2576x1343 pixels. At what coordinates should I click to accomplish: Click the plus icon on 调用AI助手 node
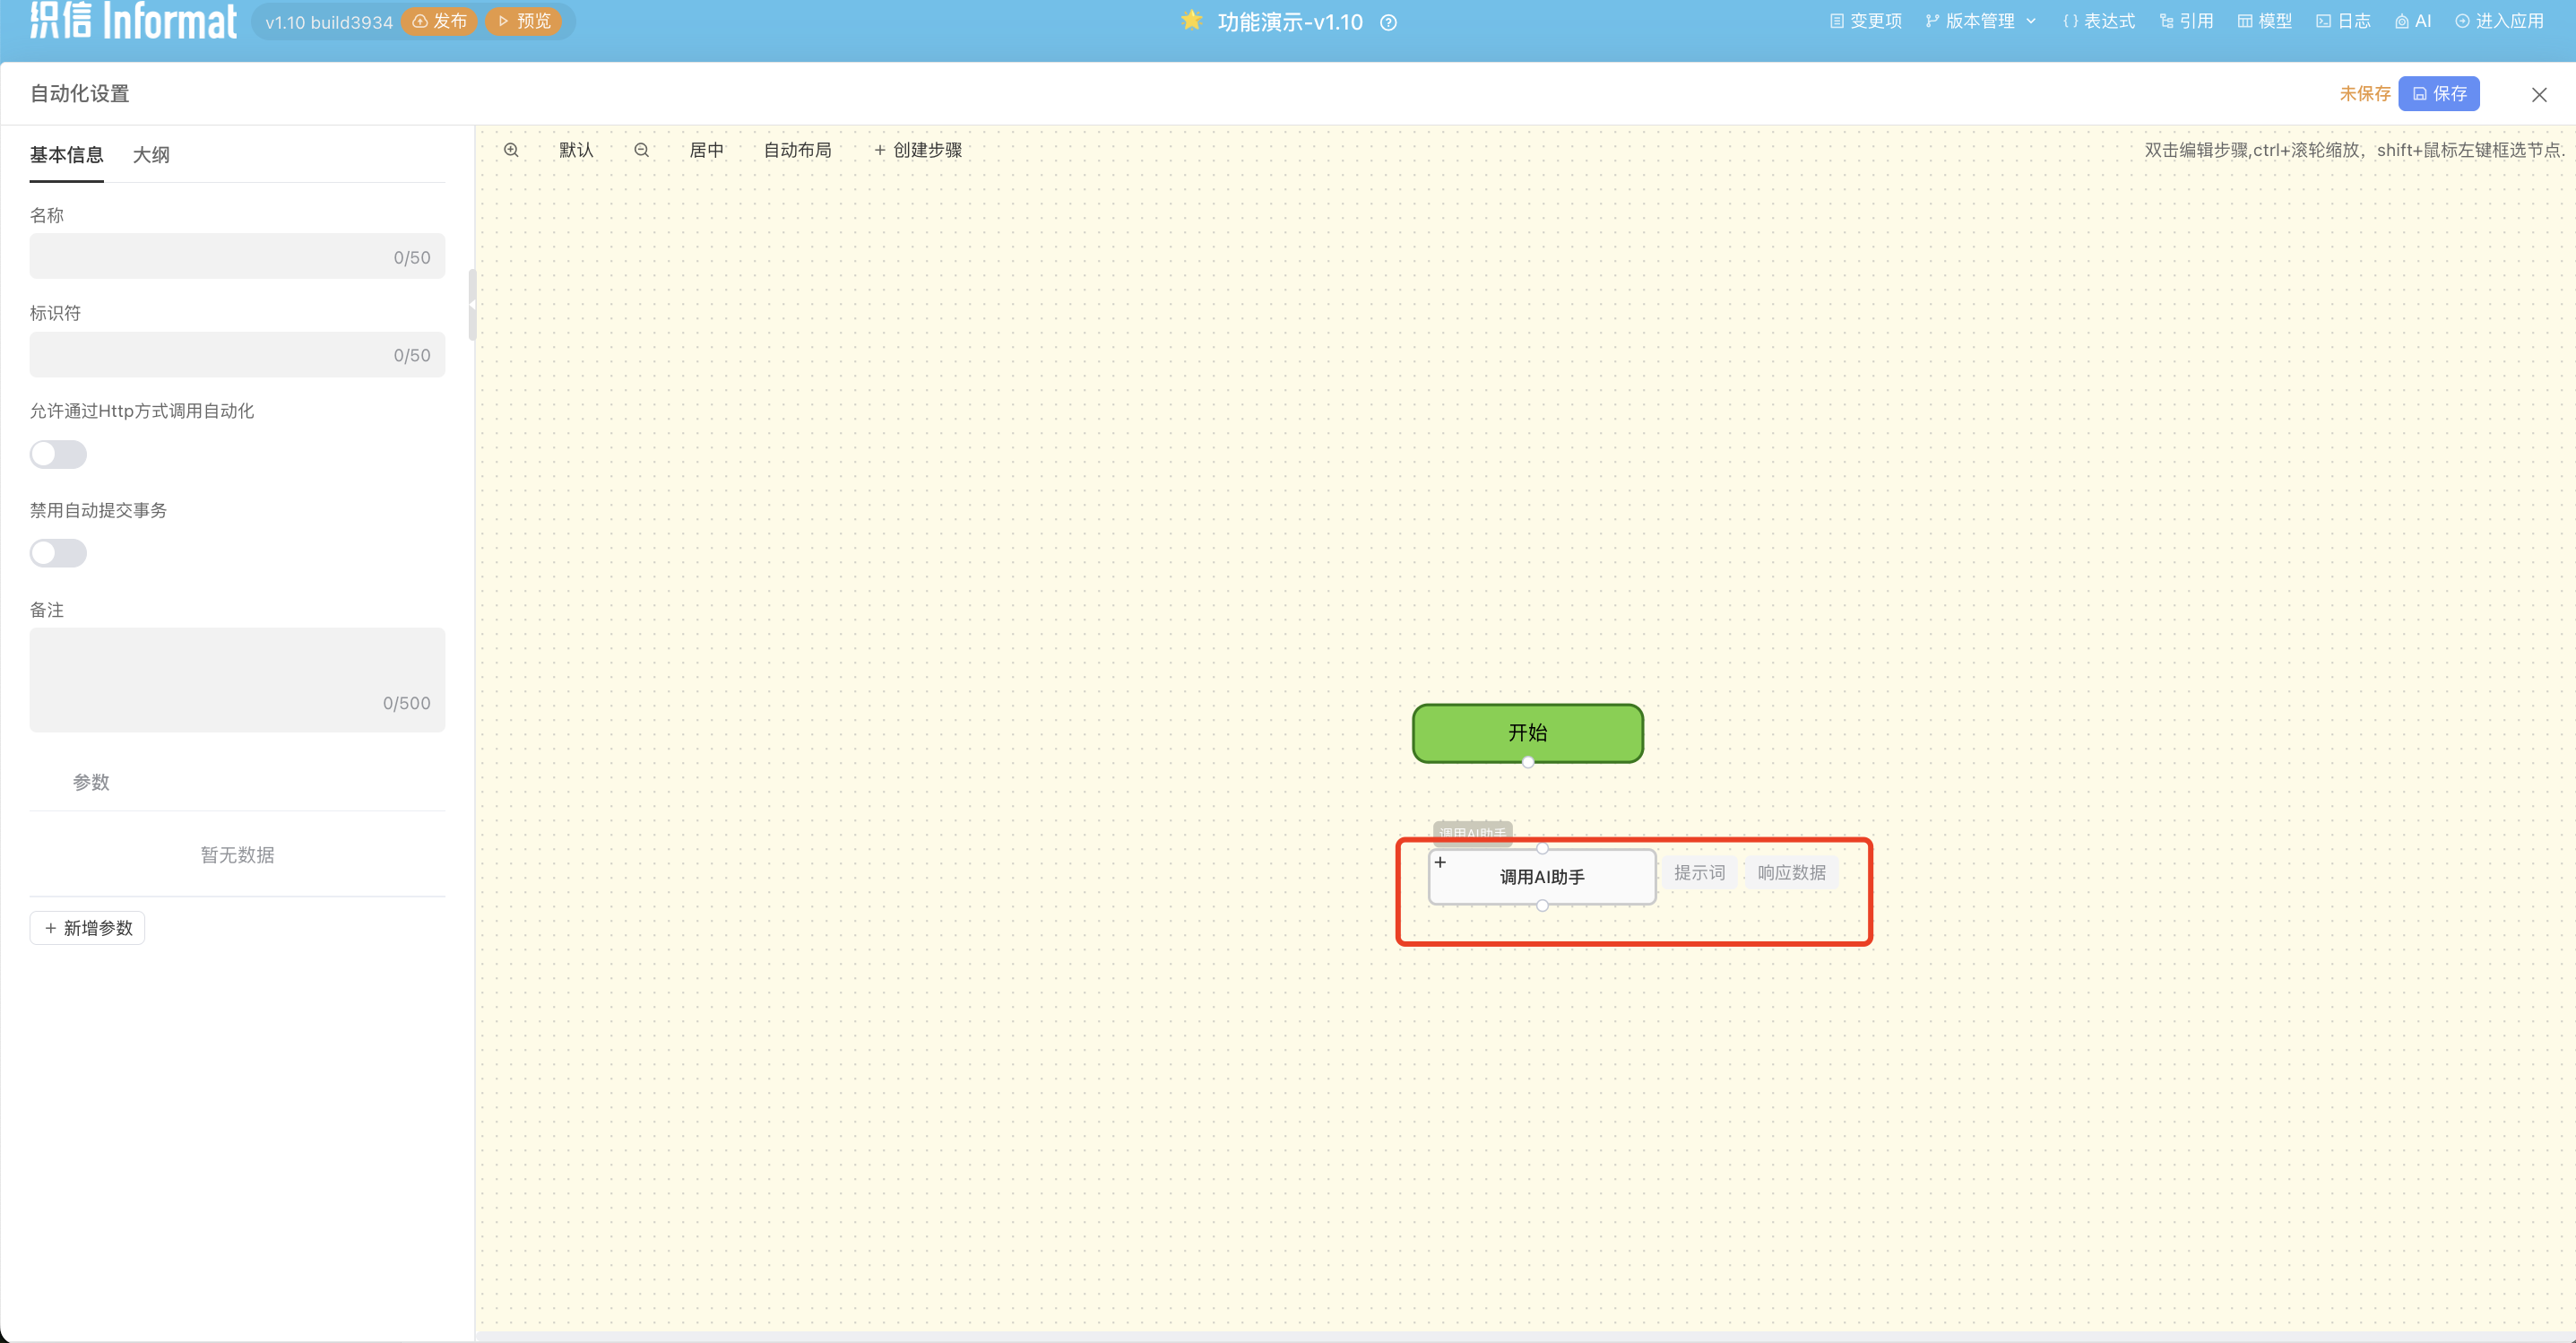click(x=1440, y=862)
